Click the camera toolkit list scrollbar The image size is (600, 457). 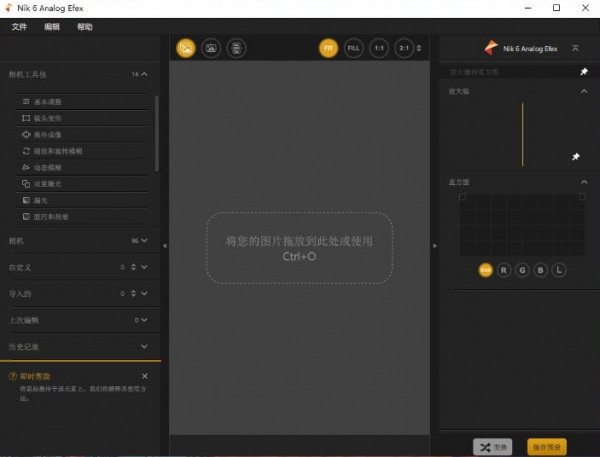(x=157, y=133)
